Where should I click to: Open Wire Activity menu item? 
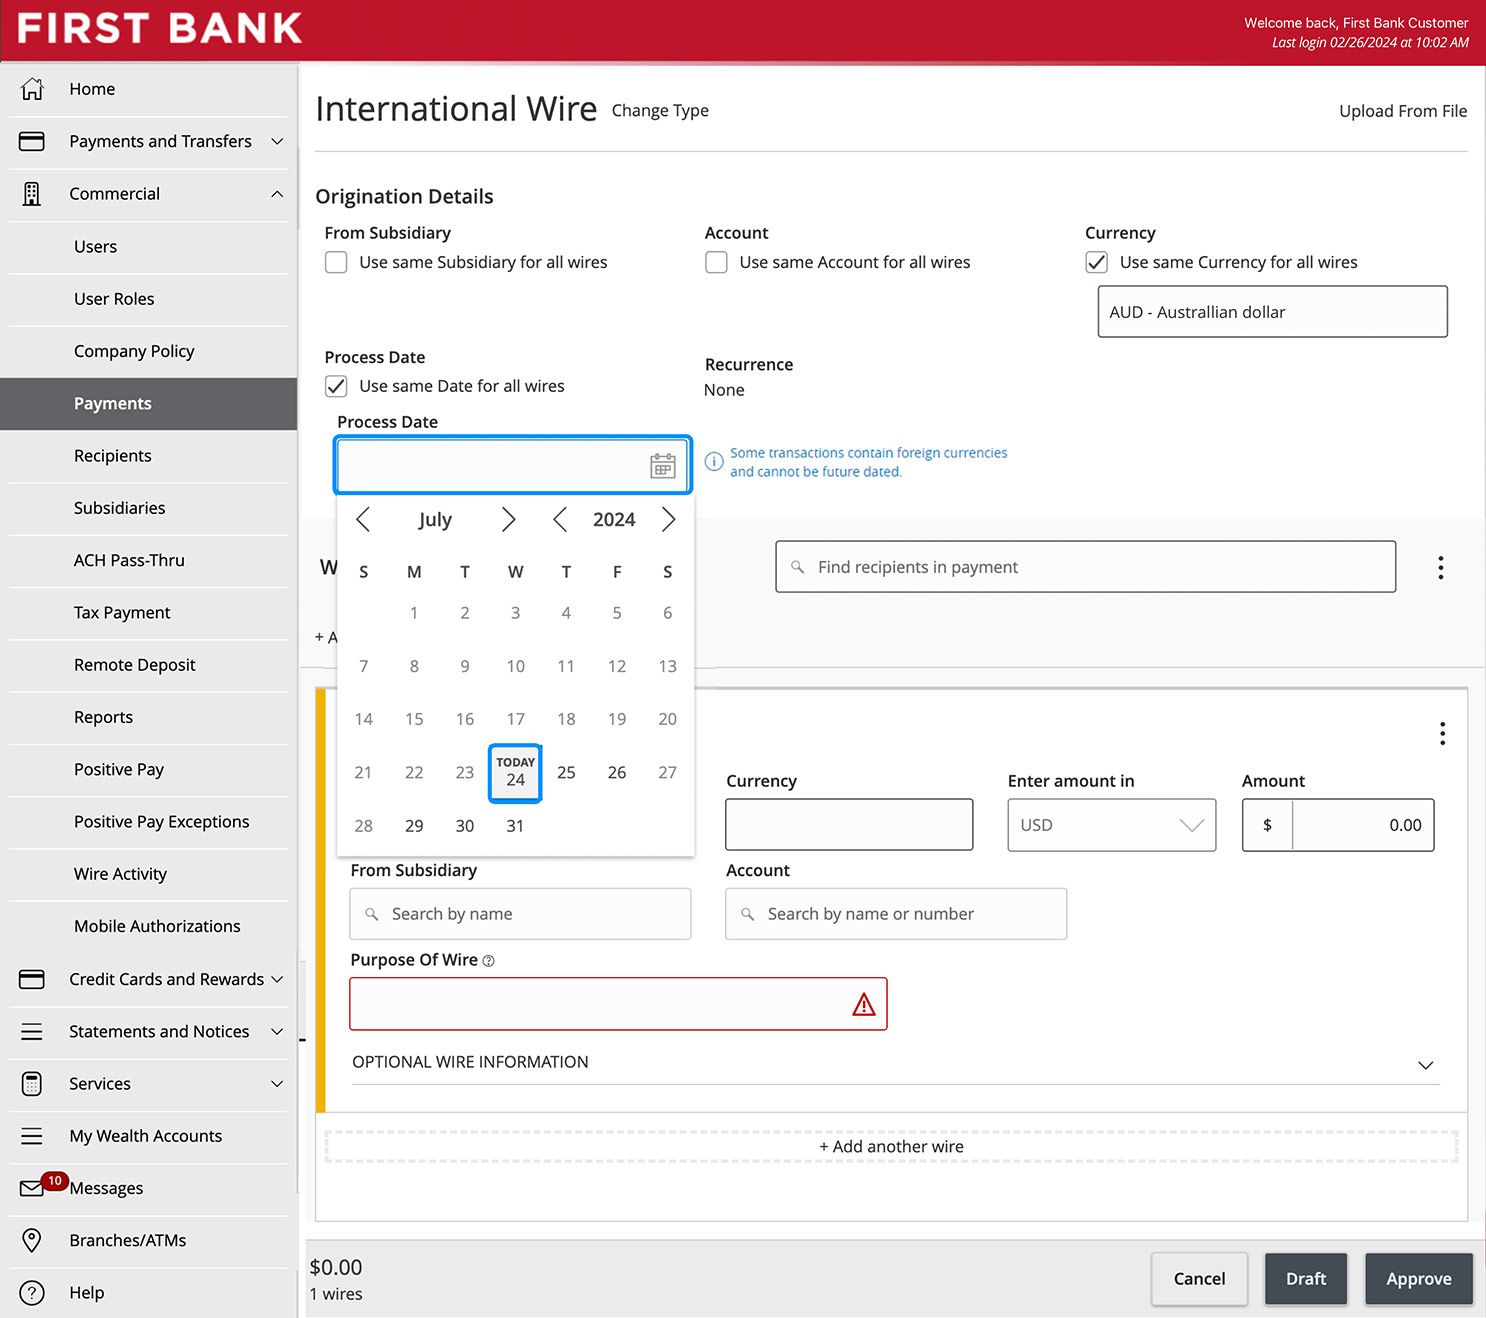coord(120,874)
